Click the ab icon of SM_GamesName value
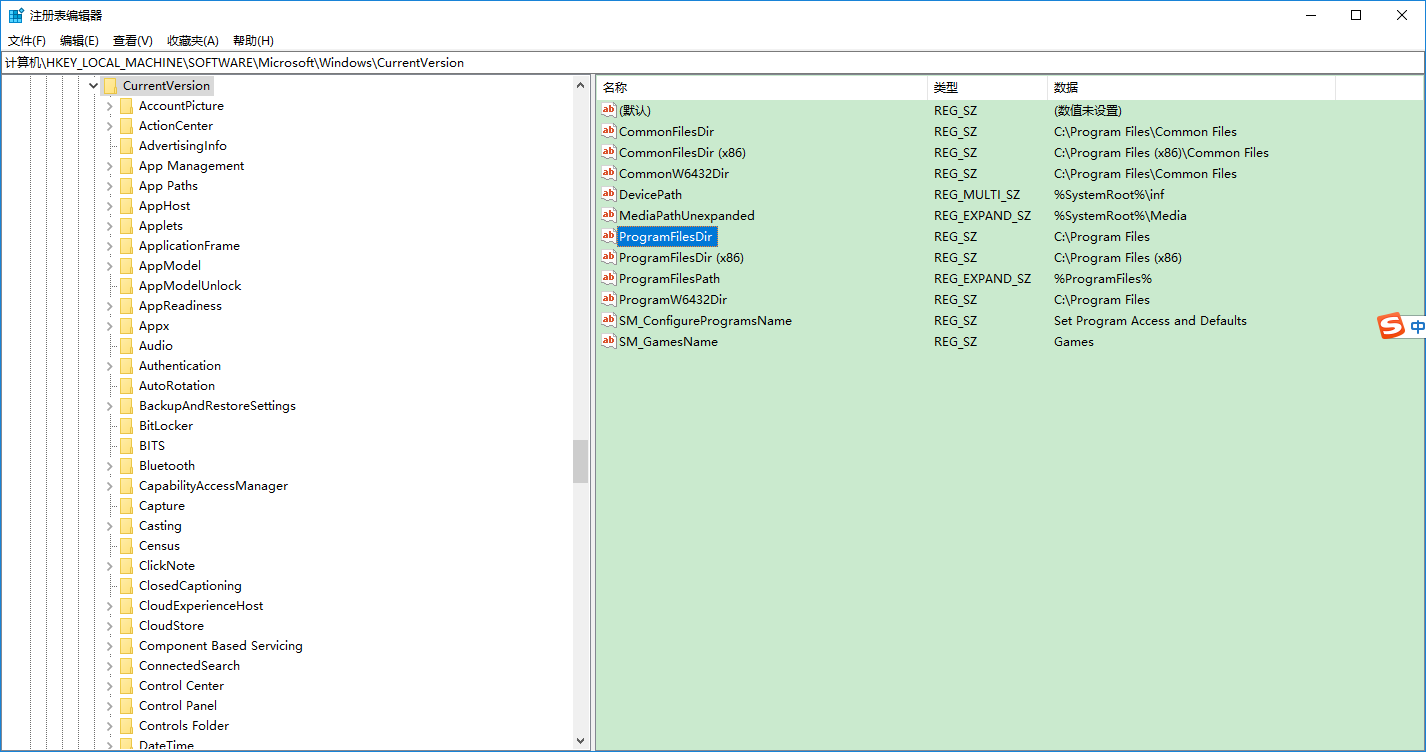Screen dimensions: 1426x752 pyautogui.click(x=608, y=341)
